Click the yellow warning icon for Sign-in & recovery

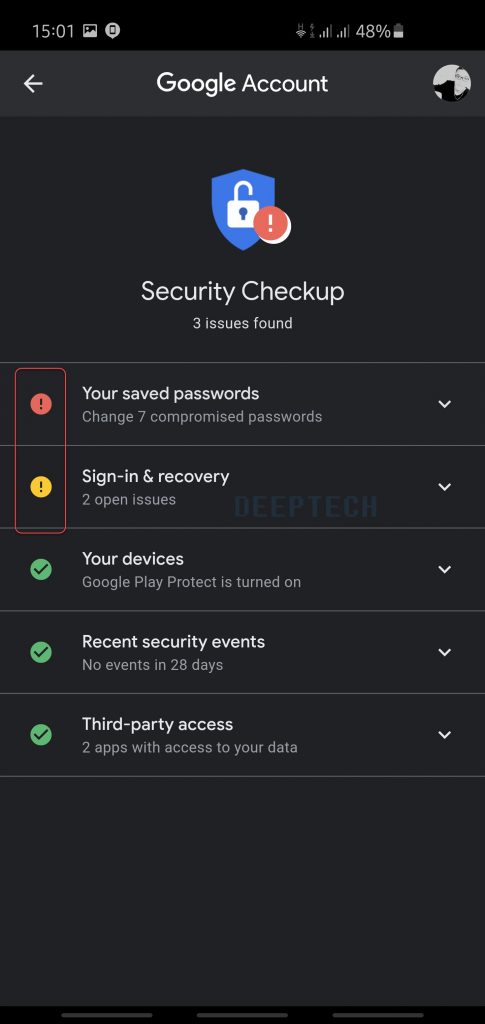(41, 487)
